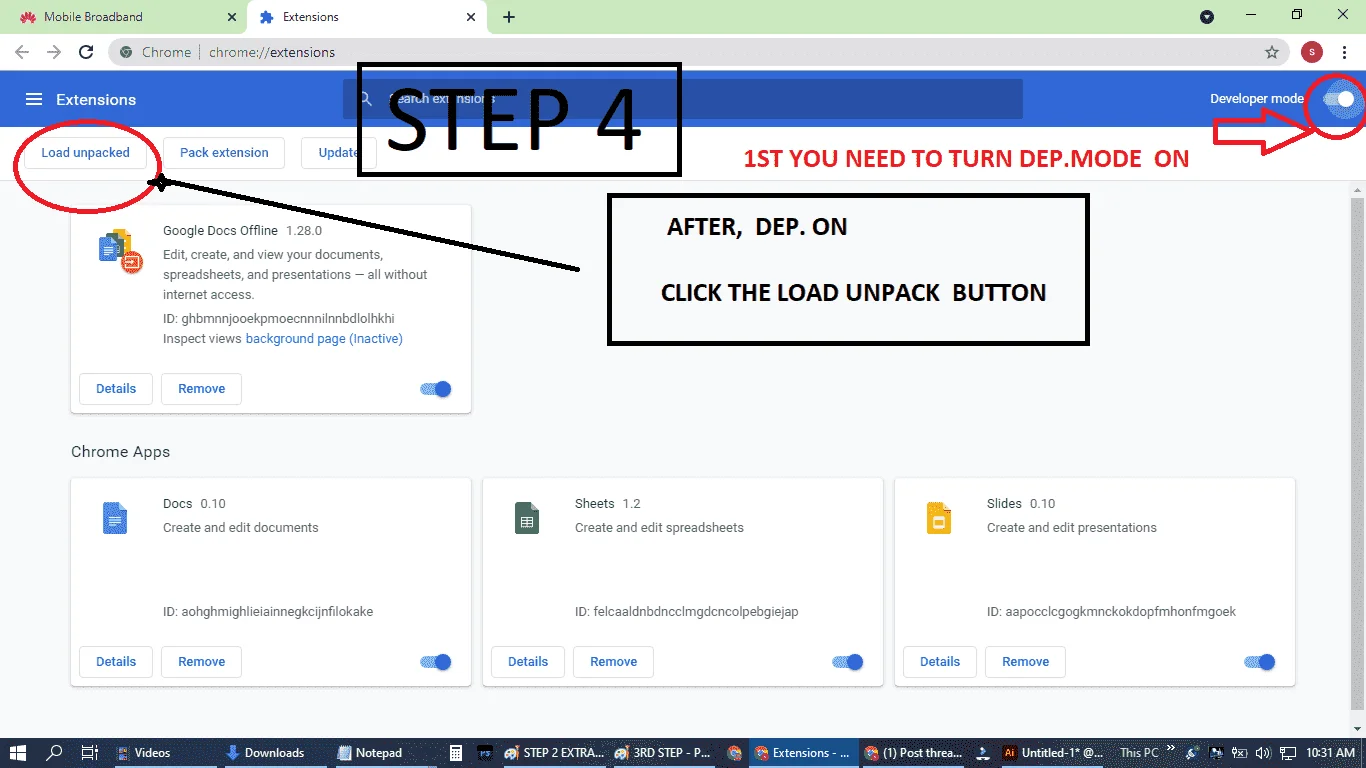Open Task View on the taskbar
1366x768 pixels.
[x=89, y=753]
